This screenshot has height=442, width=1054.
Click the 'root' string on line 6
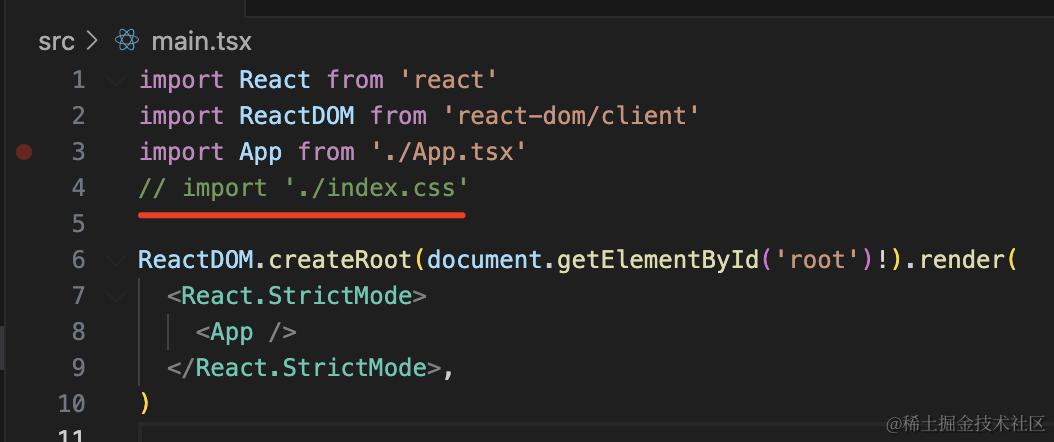(818, 260)
